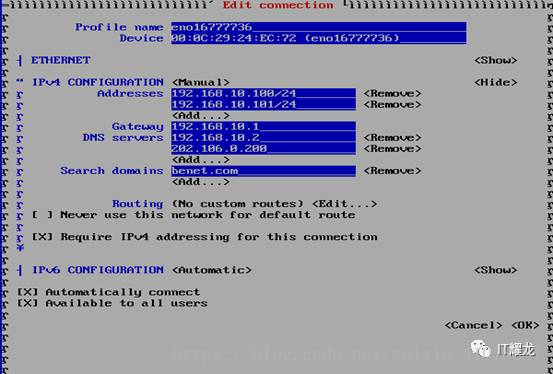This screenshot has height=374, width=553.
Task: Click the Routing label
Action: pyautogui.click(x=138, y=204)
